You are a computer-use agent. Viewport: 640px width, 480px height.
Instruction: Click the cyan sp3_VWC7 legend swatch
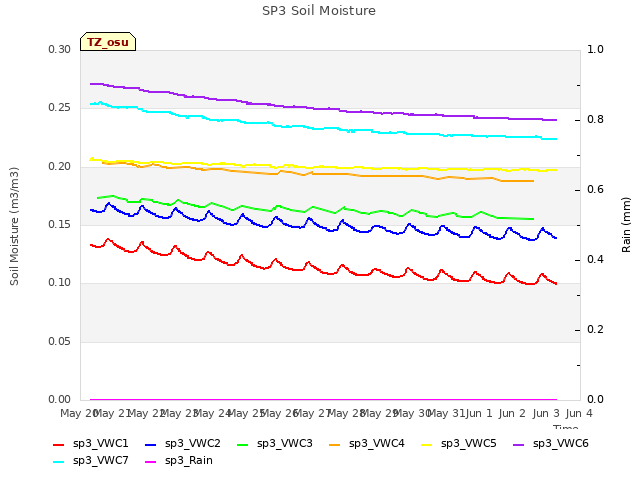(59, 462)
